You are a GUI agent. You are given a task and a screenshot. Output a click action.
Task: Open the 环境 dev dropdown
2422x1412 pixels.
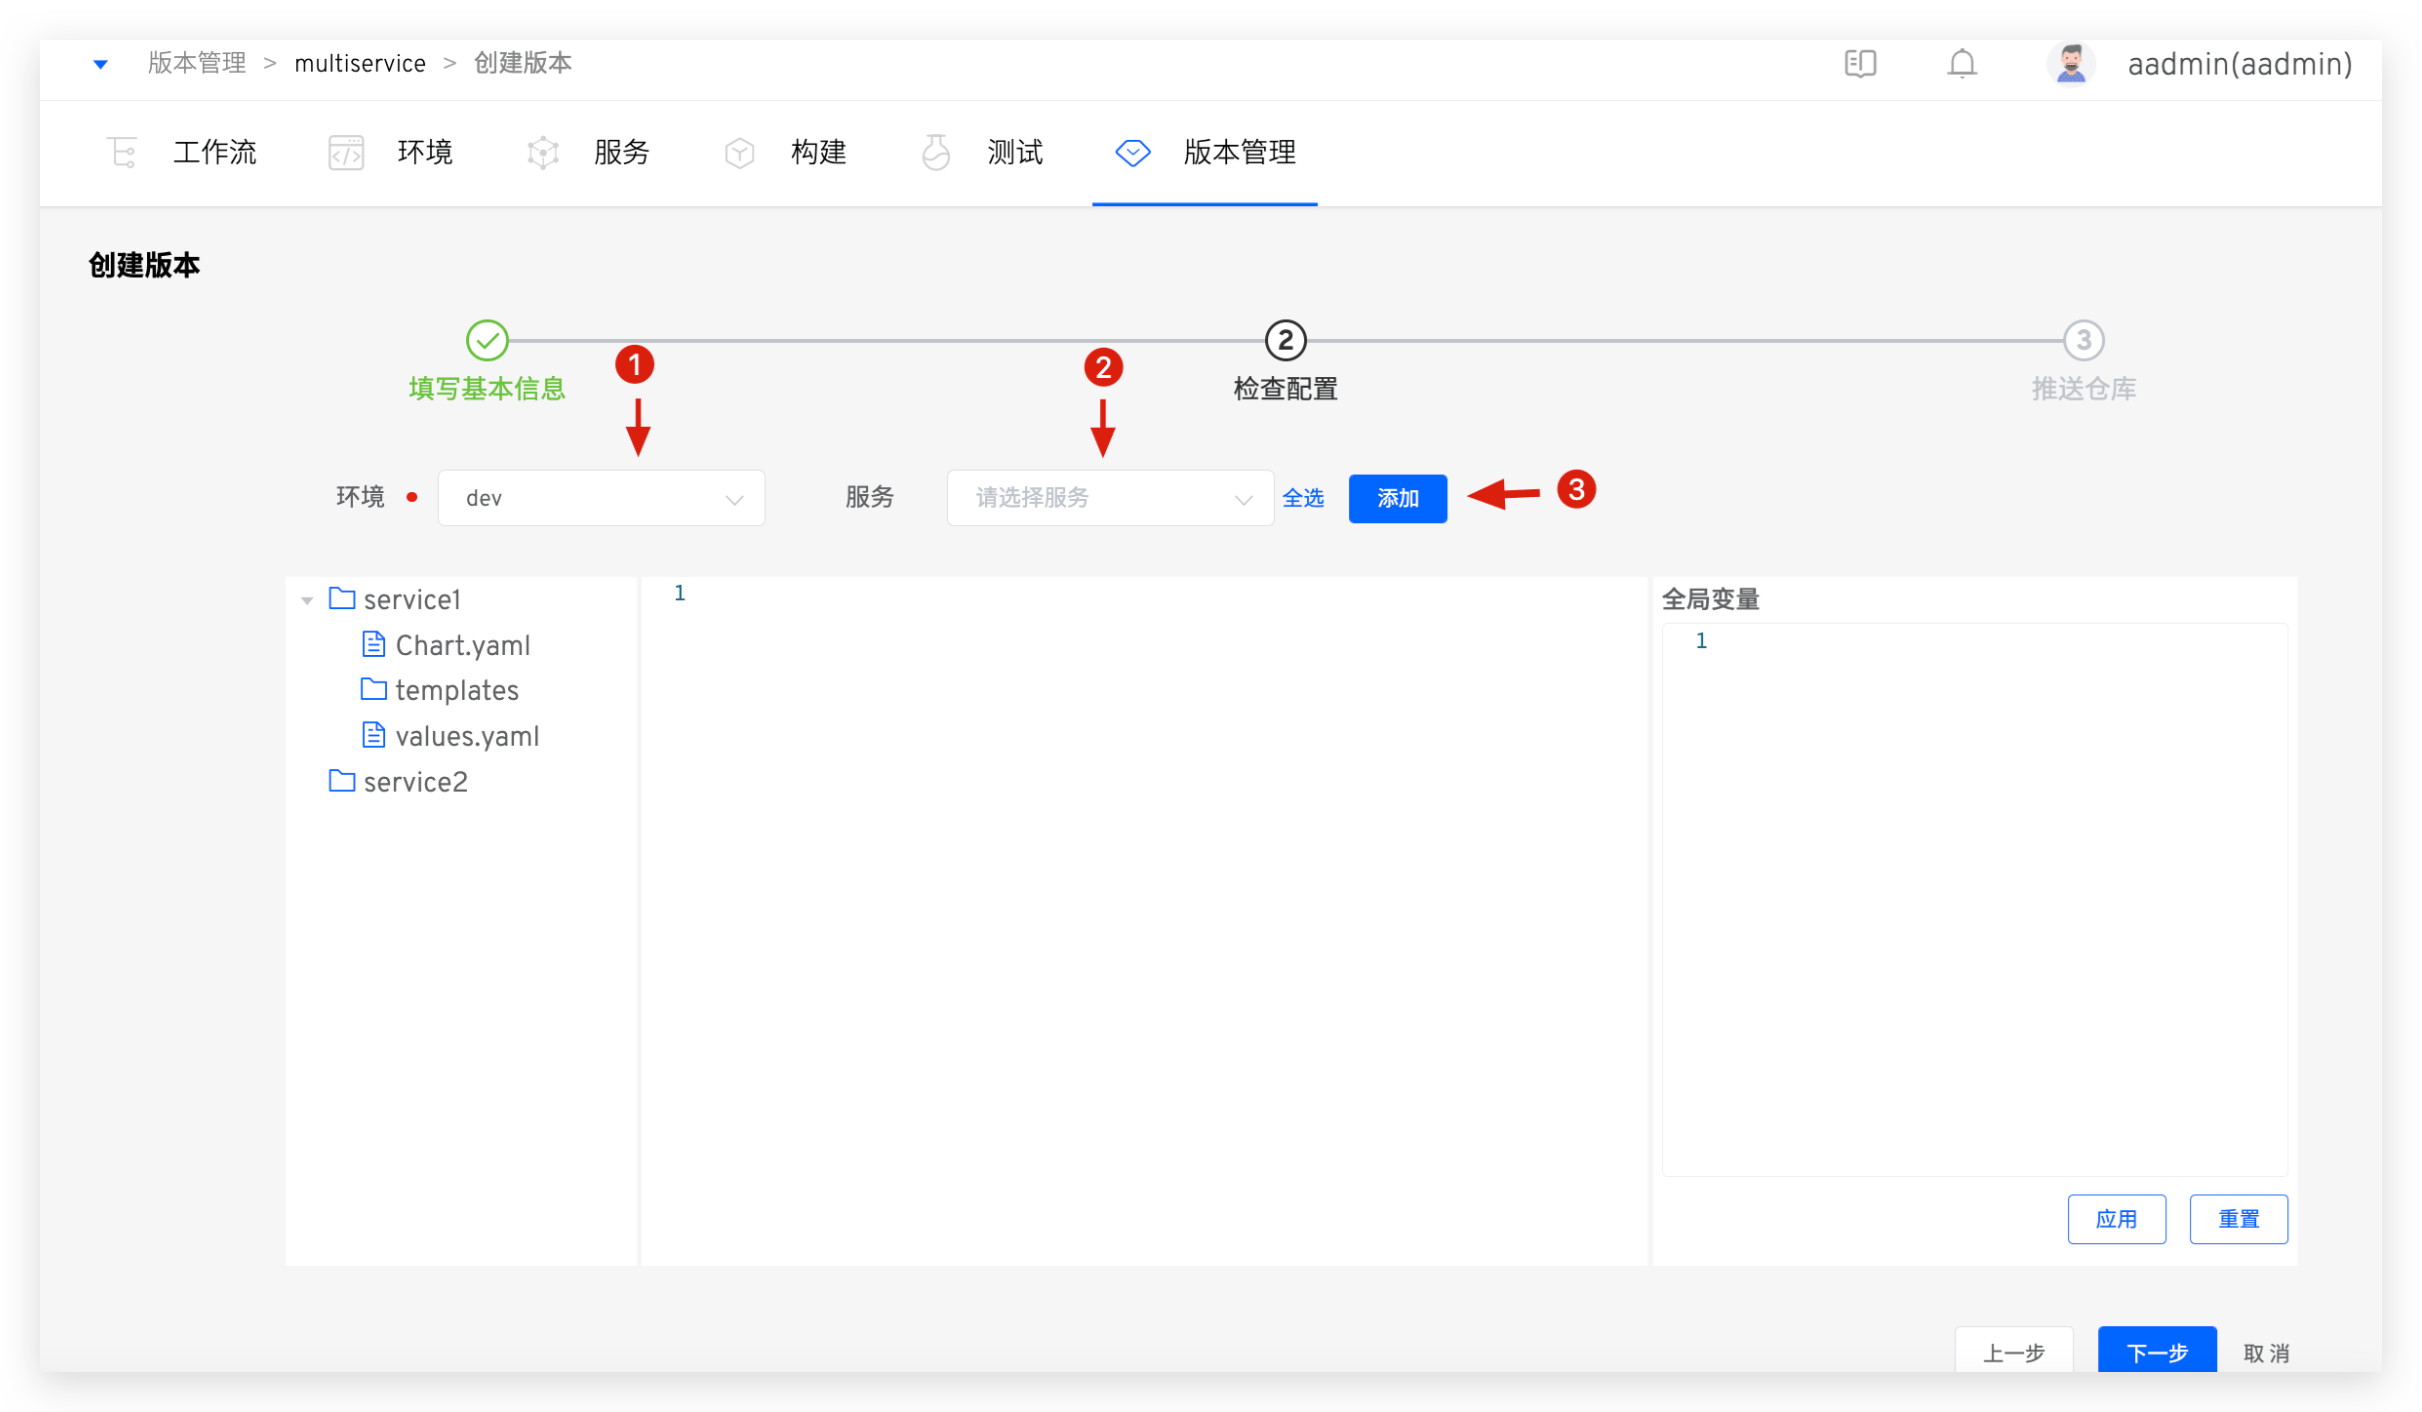pos(601,498)
